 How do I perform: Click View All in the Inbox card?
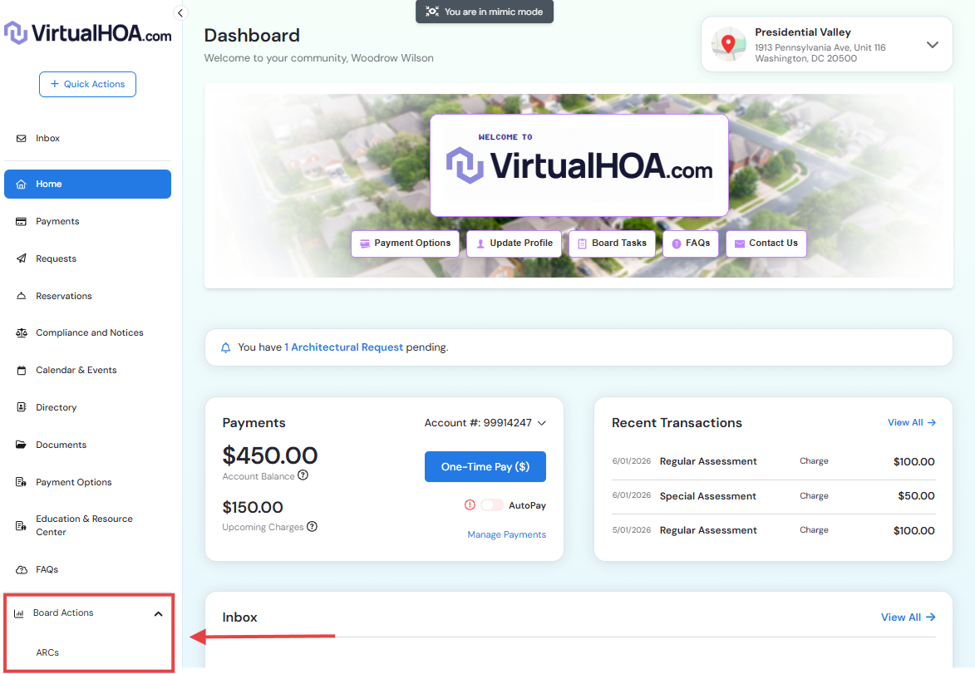[x=908, y=617]
